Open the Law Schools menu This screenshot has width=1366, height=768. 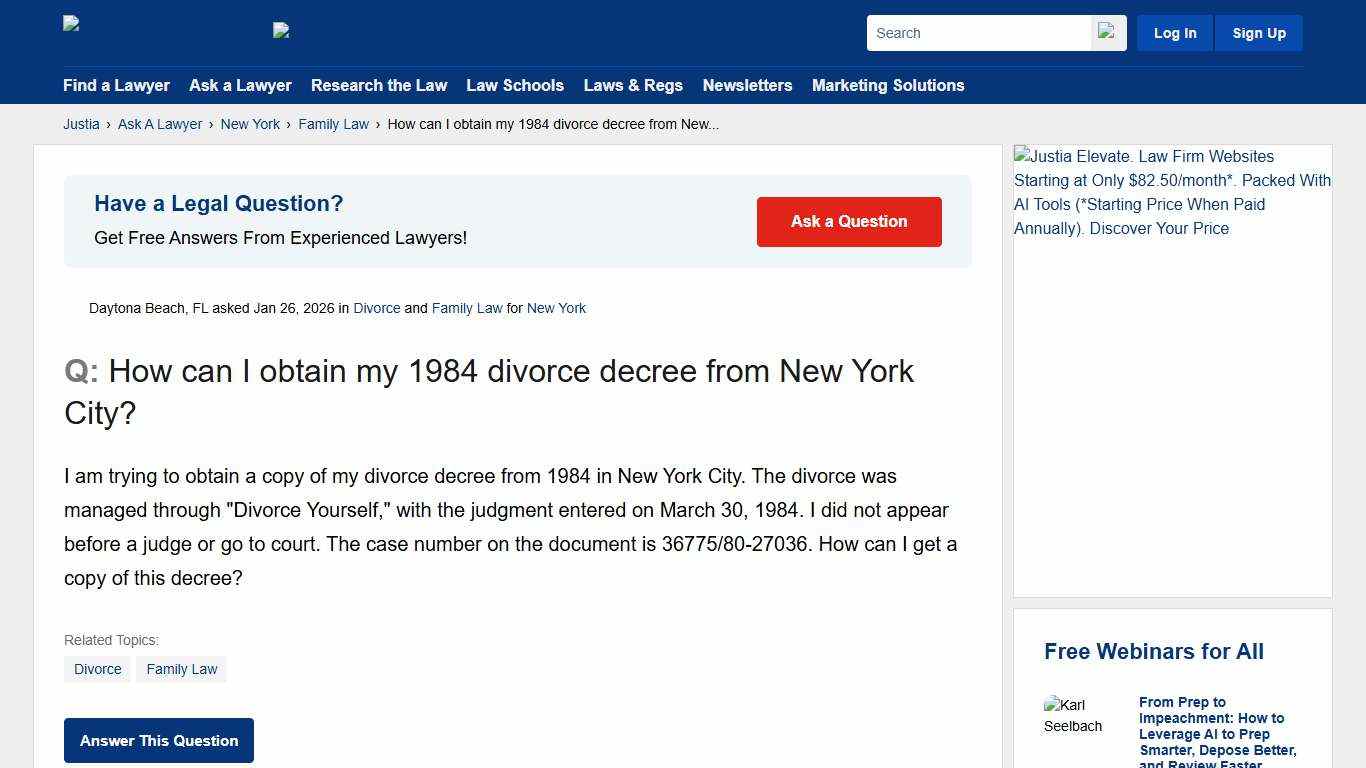pyautogui.click(x=515, y=86)
